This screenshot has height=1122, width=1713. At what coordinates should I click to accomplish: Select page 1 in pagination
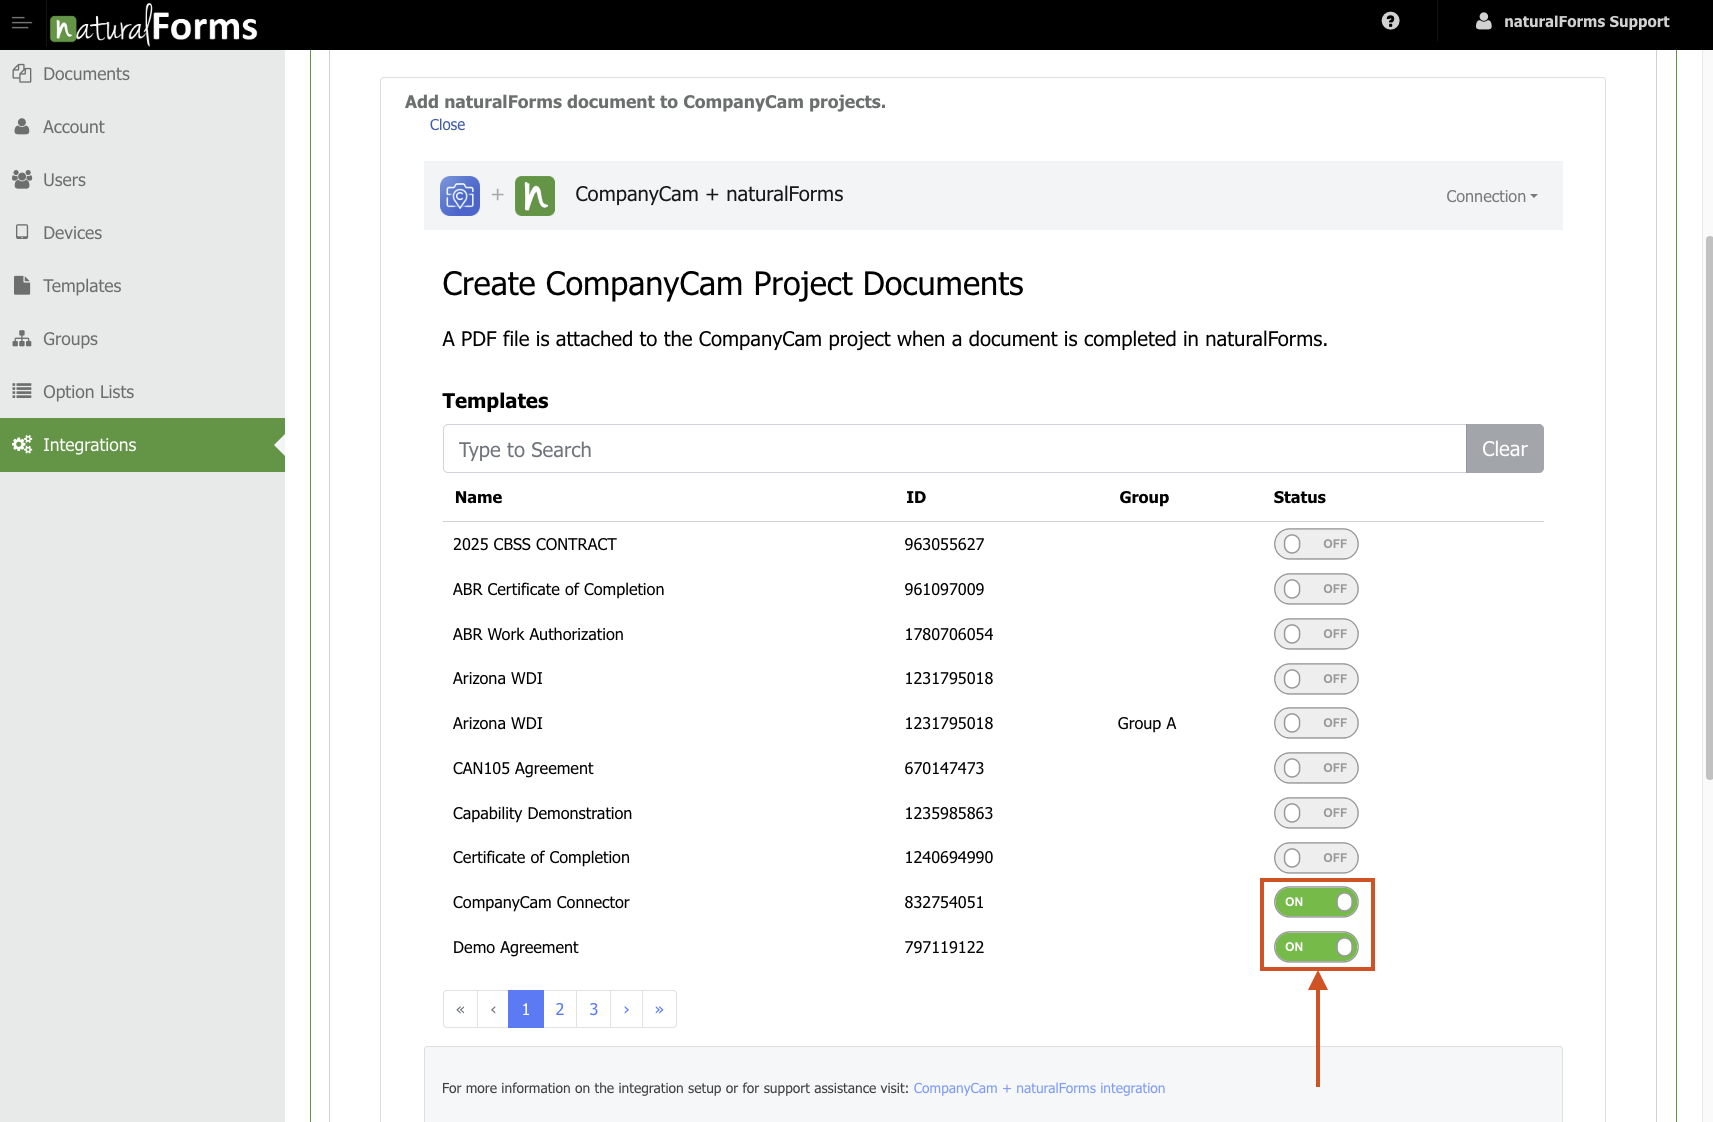pyautogui.click(x=526, y=1009)
